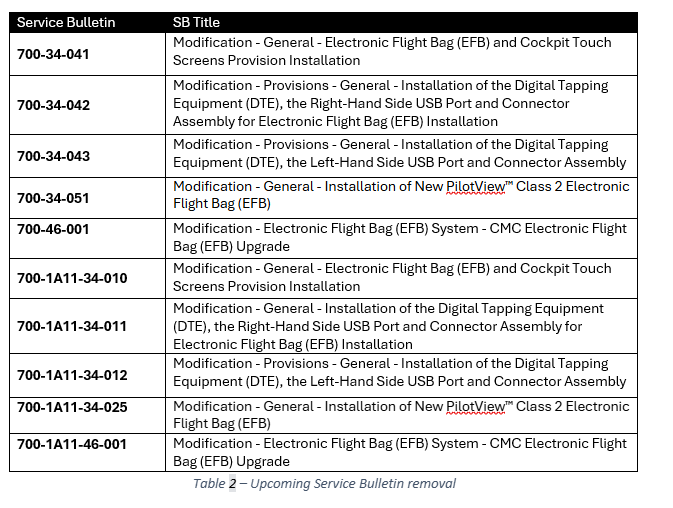Click the underlined PilotView word in row 700-34-051

click(476, 187)
